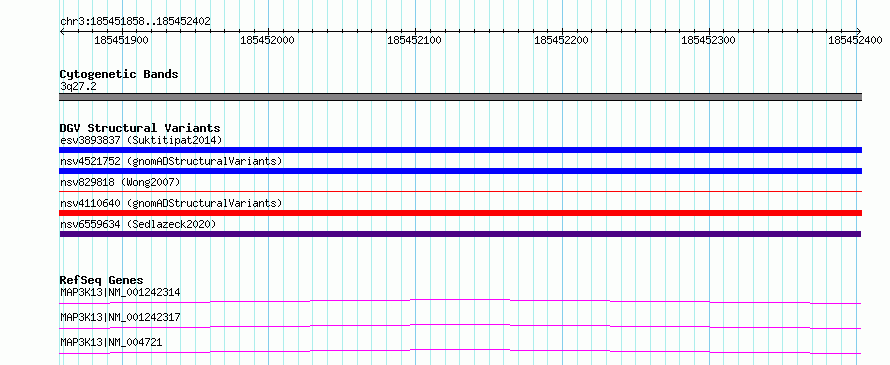This screenshot has height=365, width=890.
Task: Open the Cytogenetic Bands track heading
Action: click(x=119, y=74)
